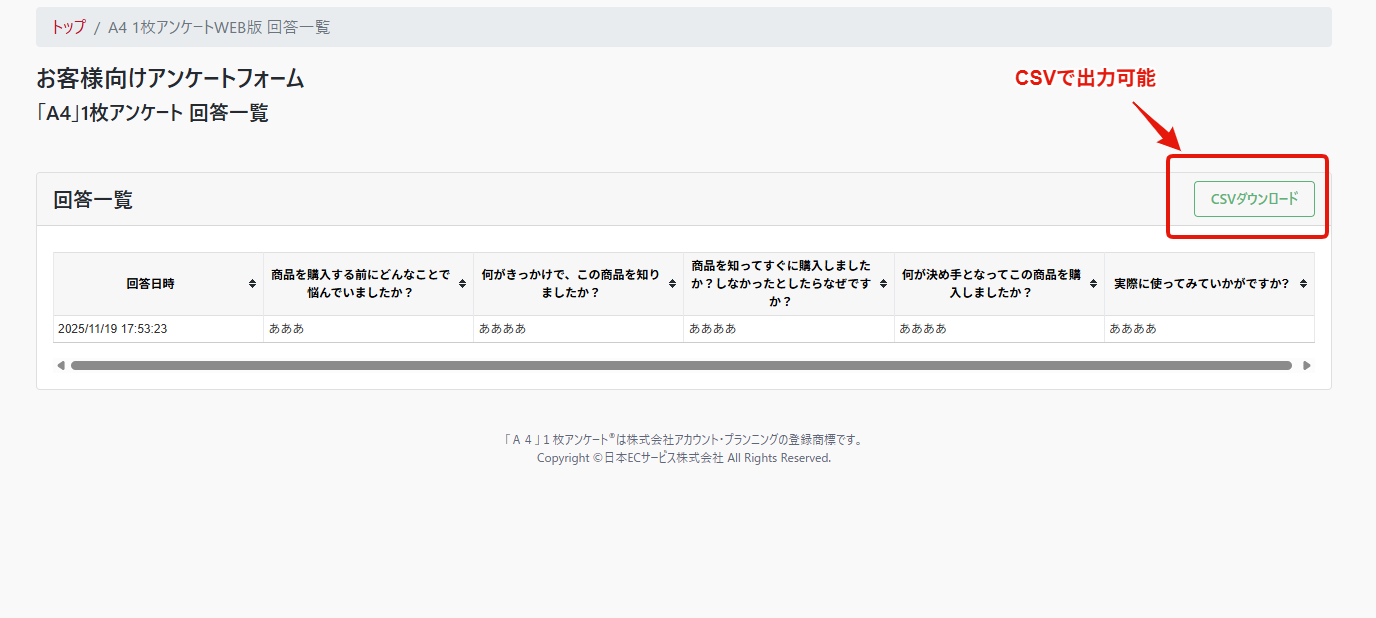Sort by 回答日時 using its sort arrows
This screenshot has height=618, width=1376.
point(252,284)
